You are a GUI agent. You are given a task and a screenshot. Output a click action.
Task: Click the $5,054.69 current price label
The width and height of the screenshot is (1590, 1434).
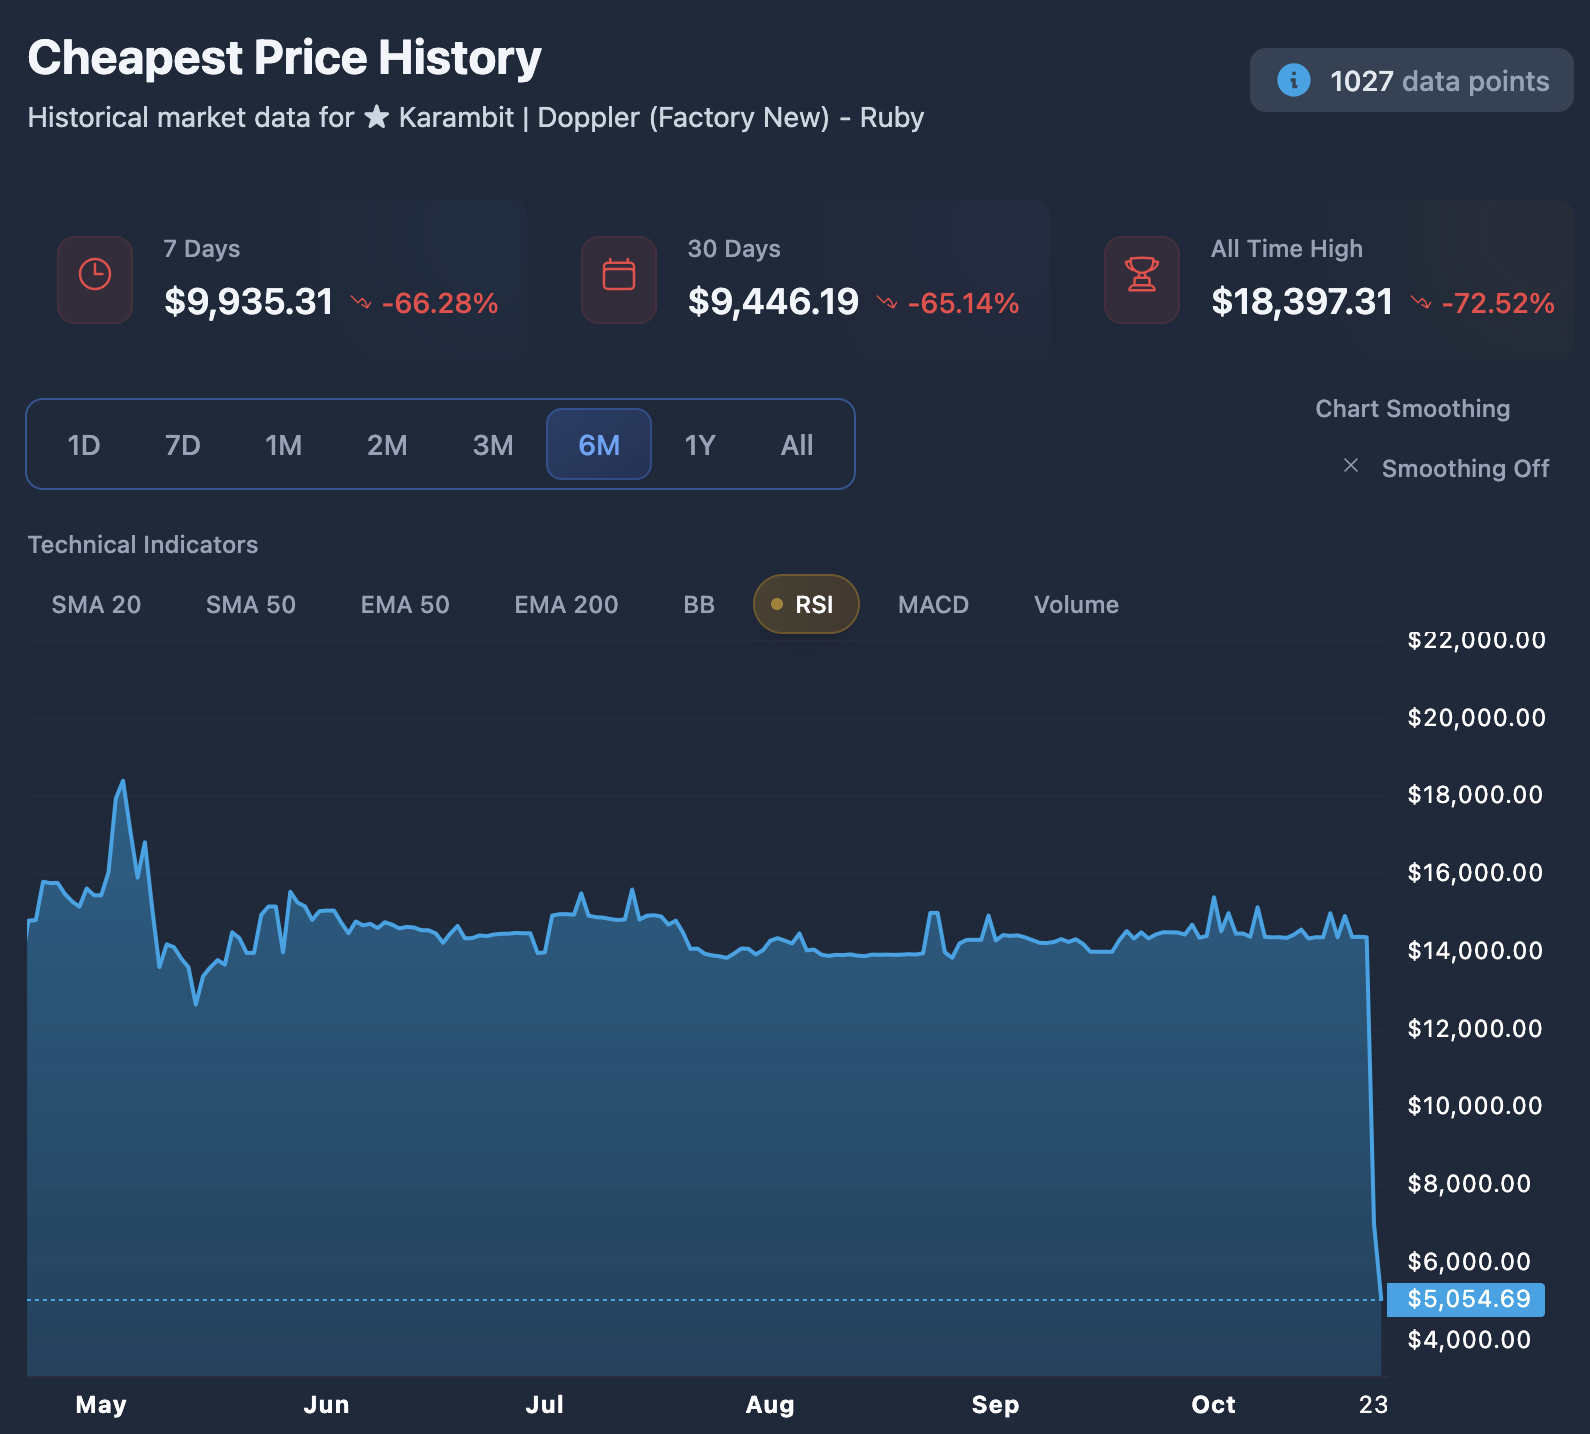[1466, 1299]
